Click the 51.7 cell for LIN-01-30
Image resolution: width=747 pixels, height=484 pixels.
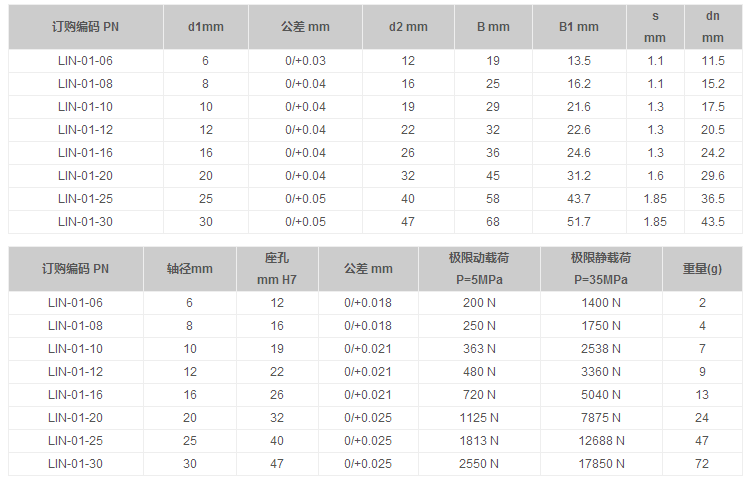click(579, 222)
